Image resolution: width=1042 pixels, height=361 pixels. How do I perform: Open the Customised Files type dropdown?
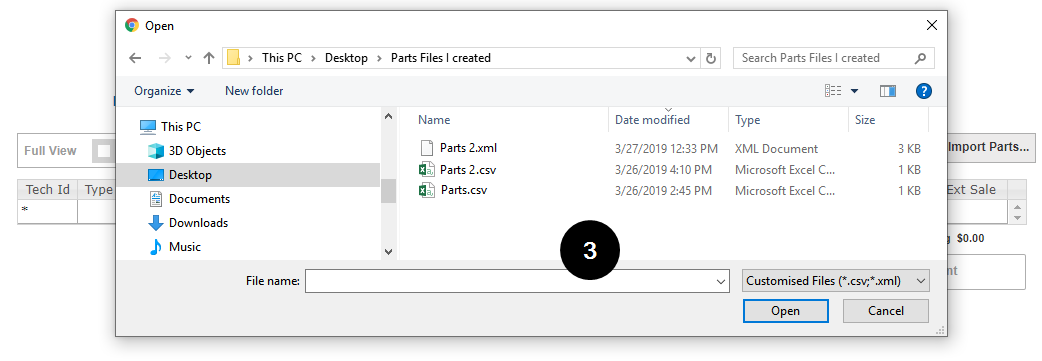coord(836,281)
